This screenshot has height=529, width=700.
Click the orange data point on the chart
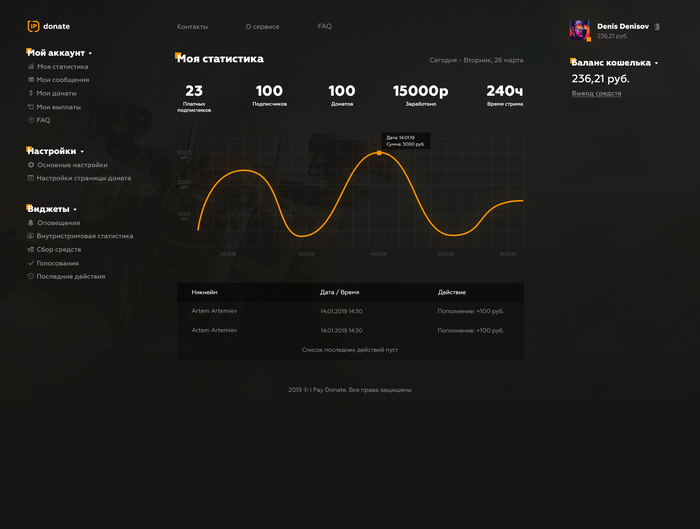(379, 153)
